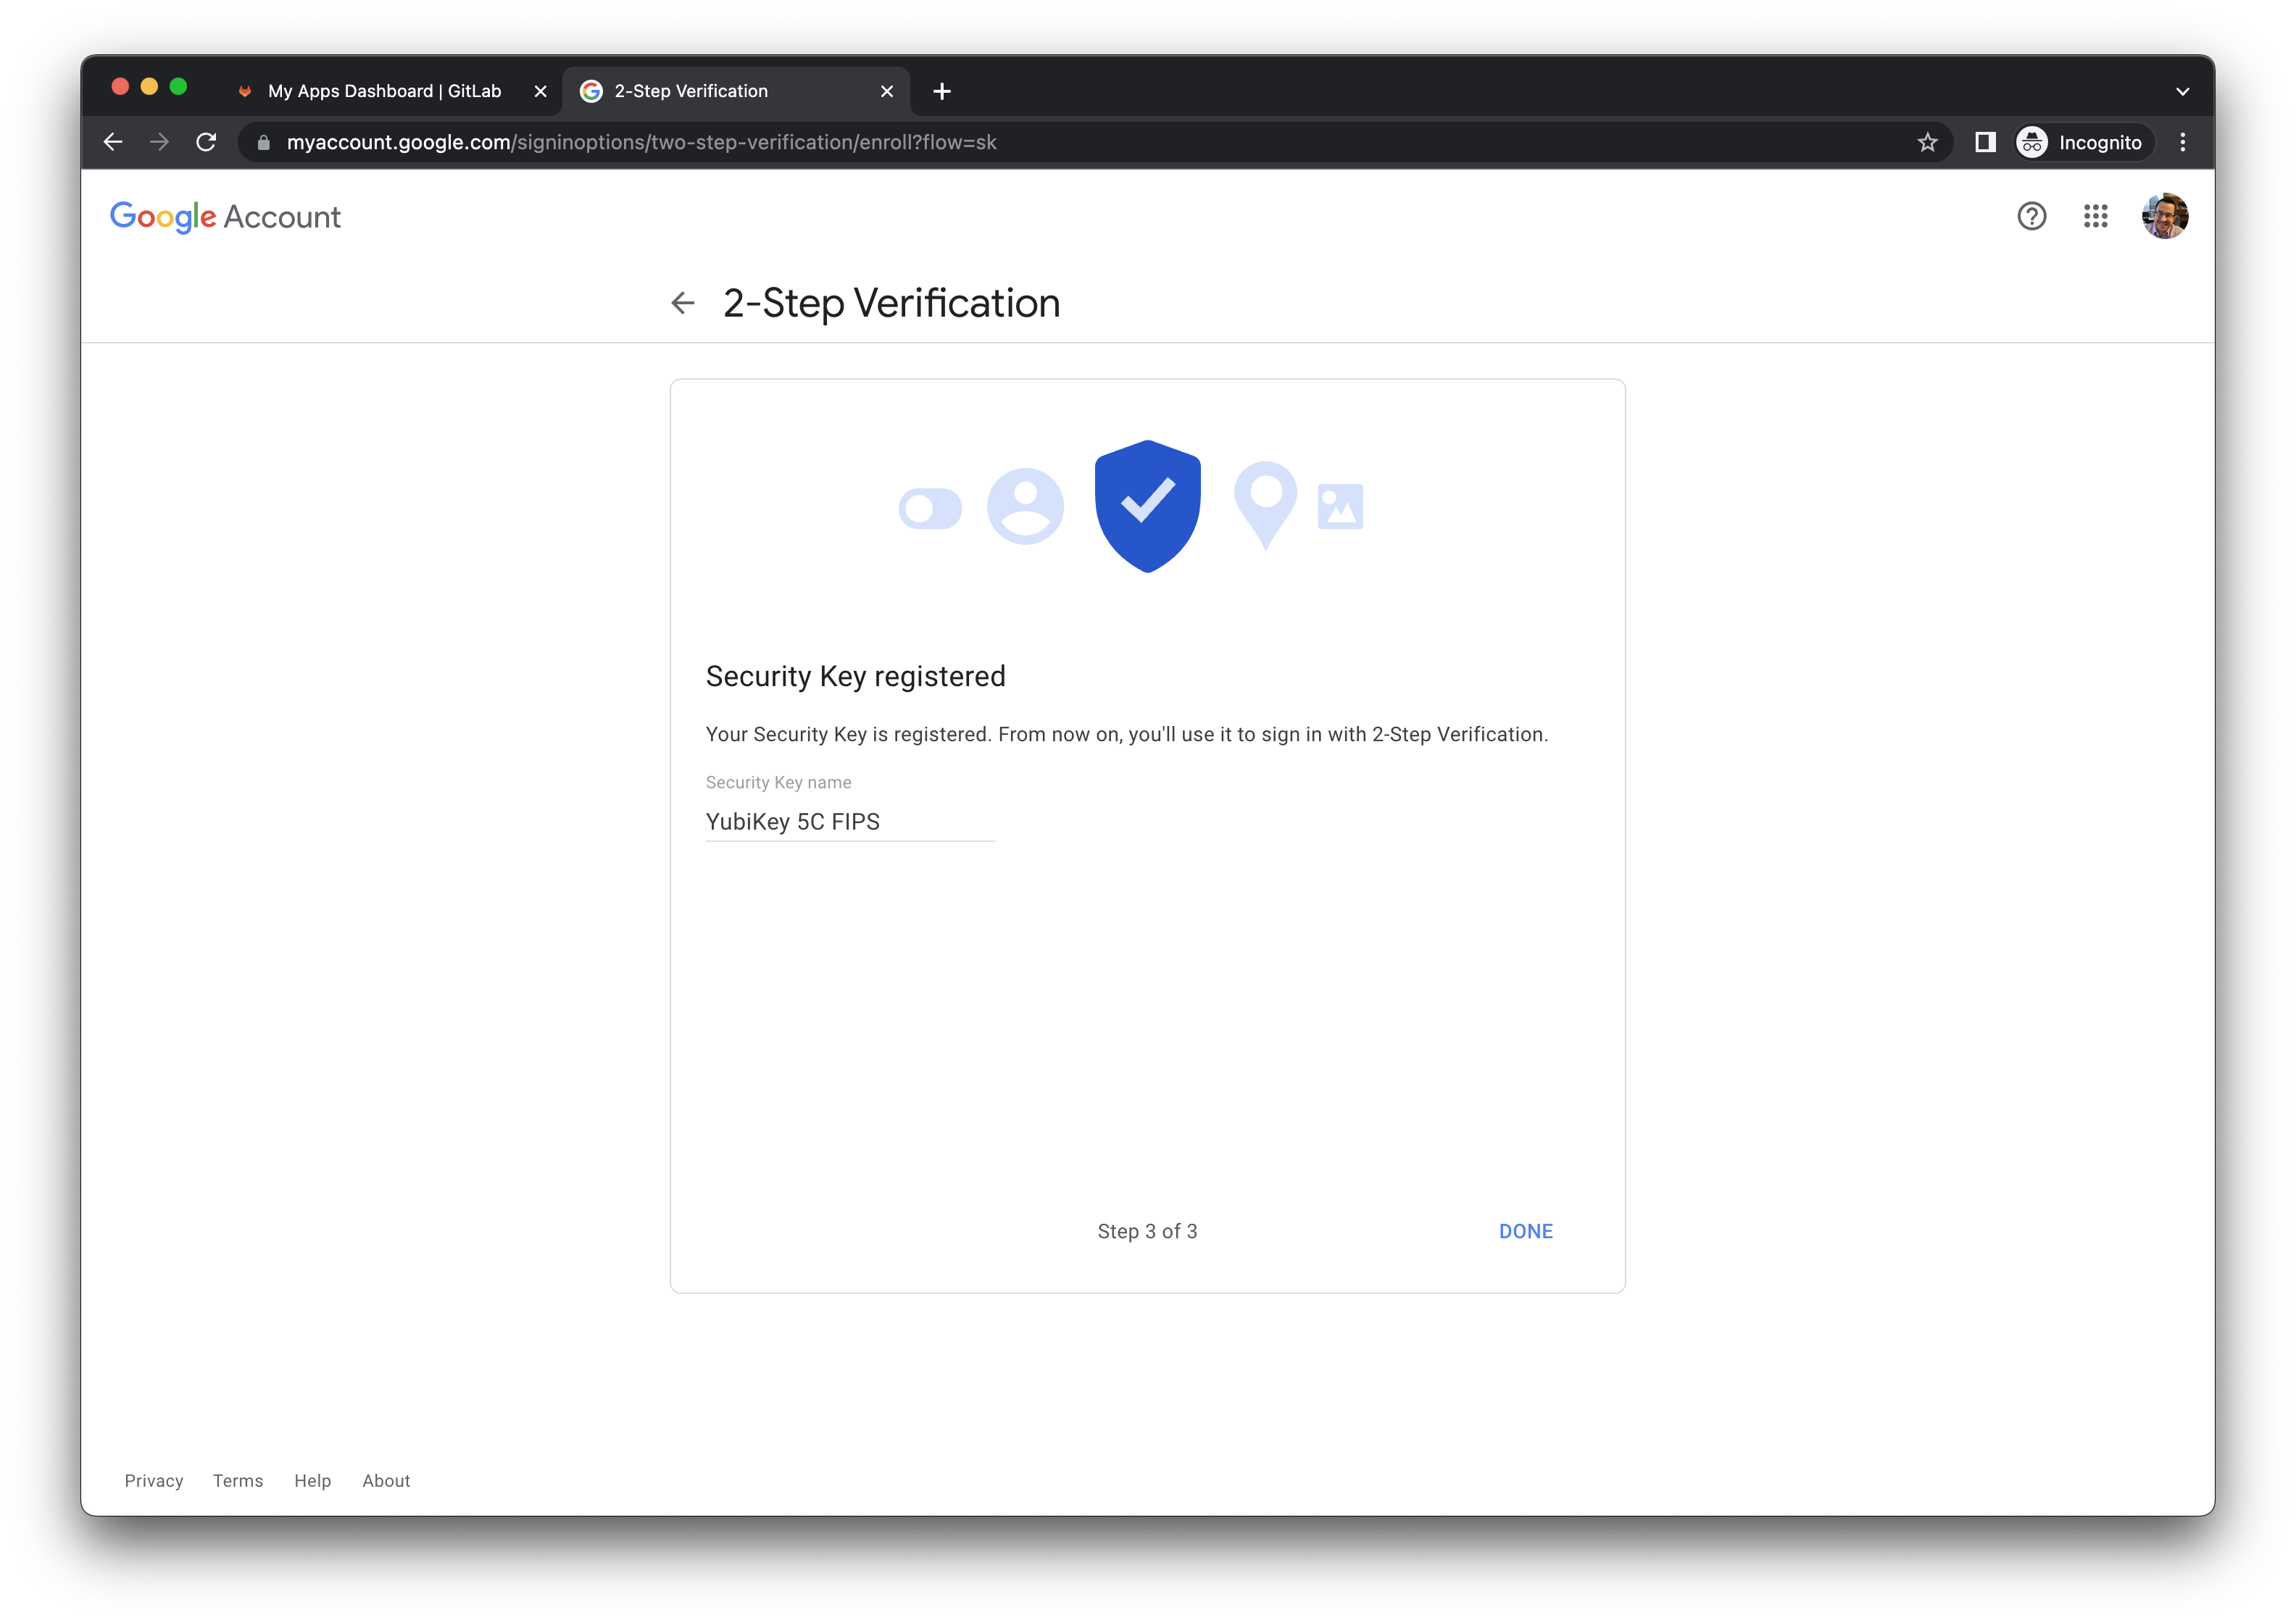Open Chrome three-dot menu
The height and width of the screenshot is (1623, 2296).
click(x=2182, y=142)
